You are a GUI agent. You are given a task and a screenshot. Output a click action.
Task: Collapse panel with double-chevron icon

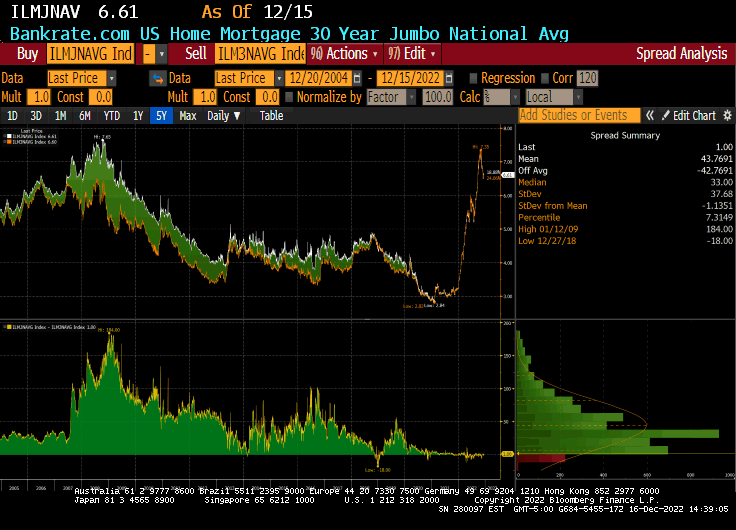(650, 116)
